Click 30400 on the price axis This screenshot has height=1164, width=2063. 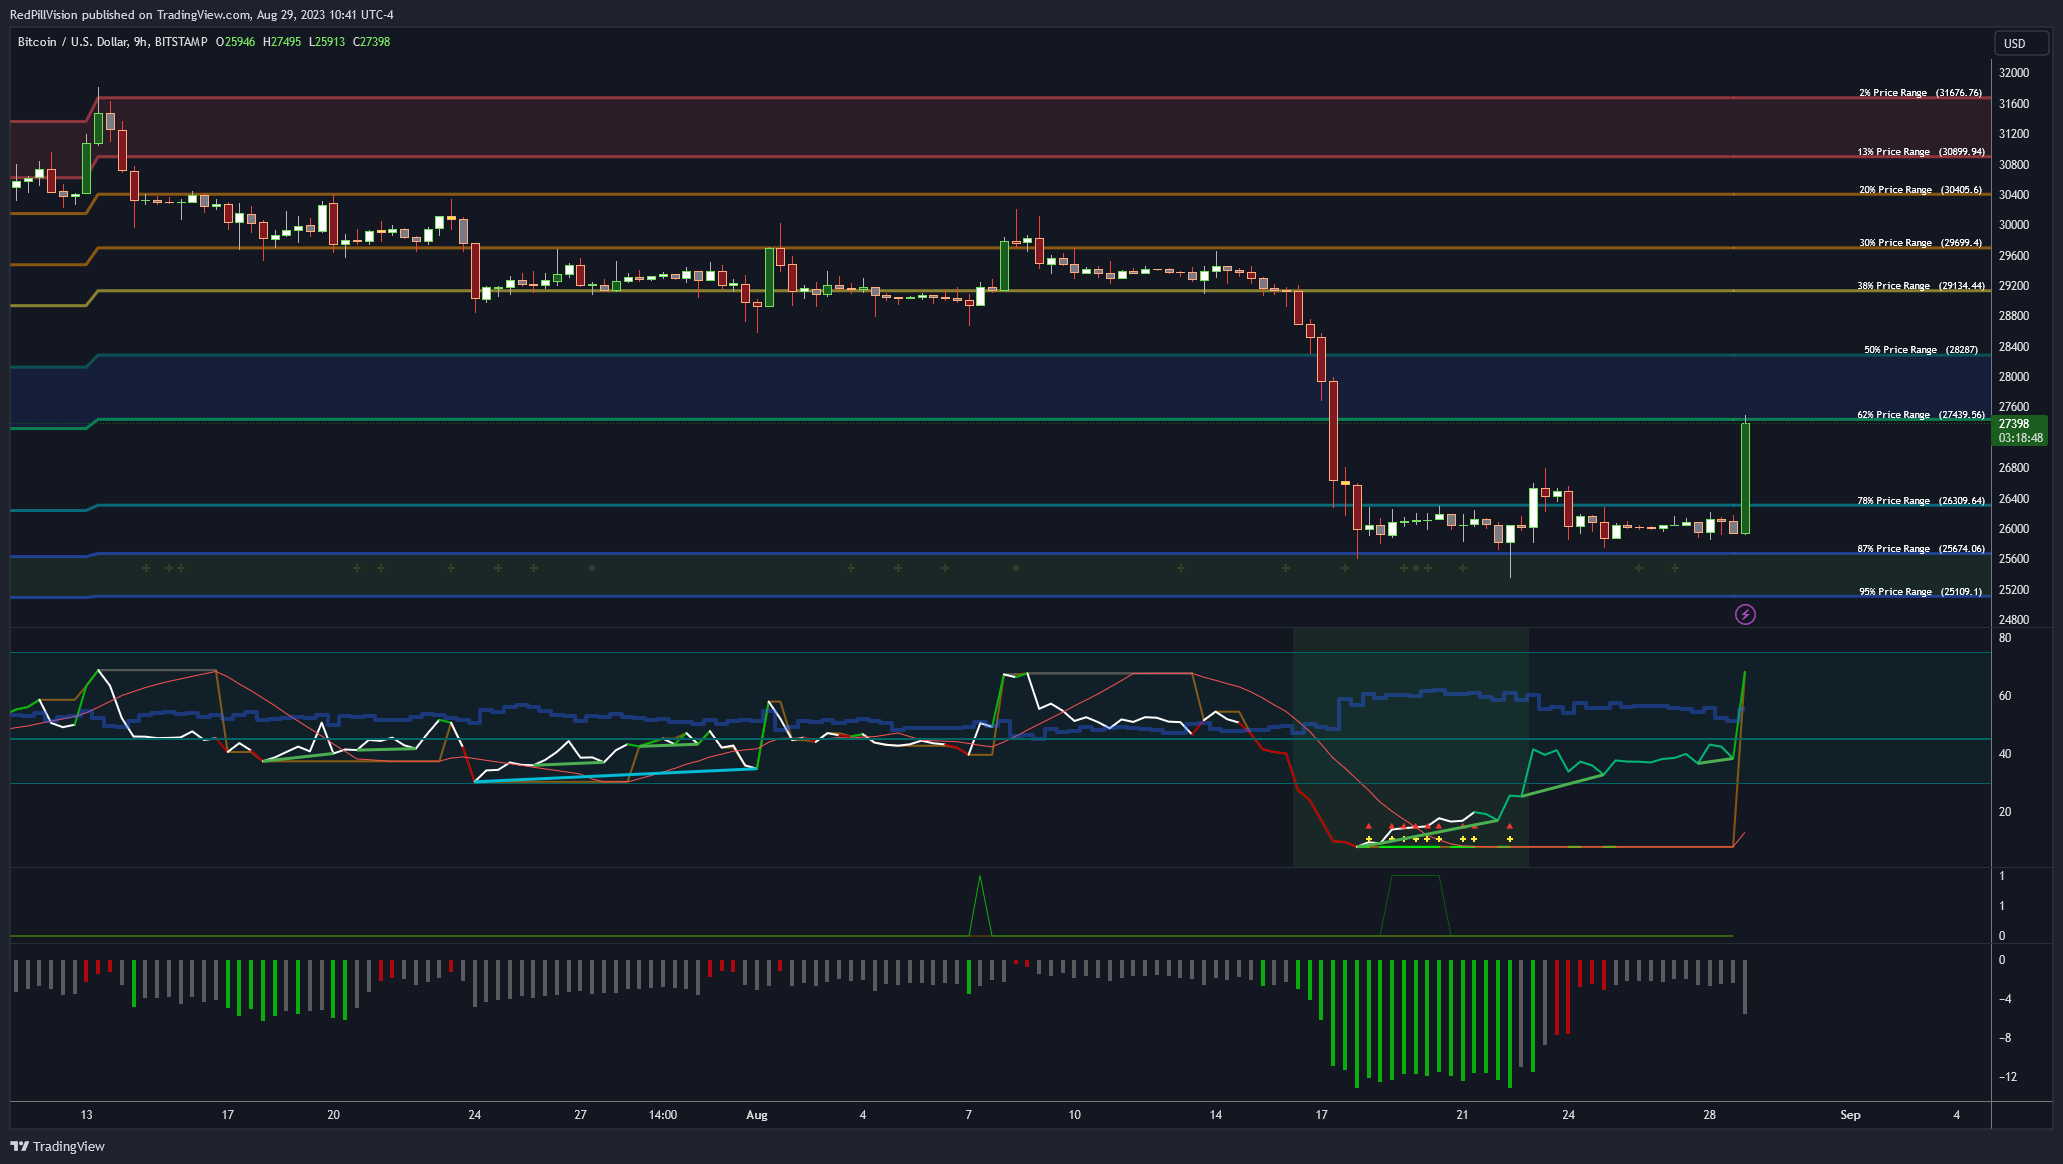[x=2014, y=195]
